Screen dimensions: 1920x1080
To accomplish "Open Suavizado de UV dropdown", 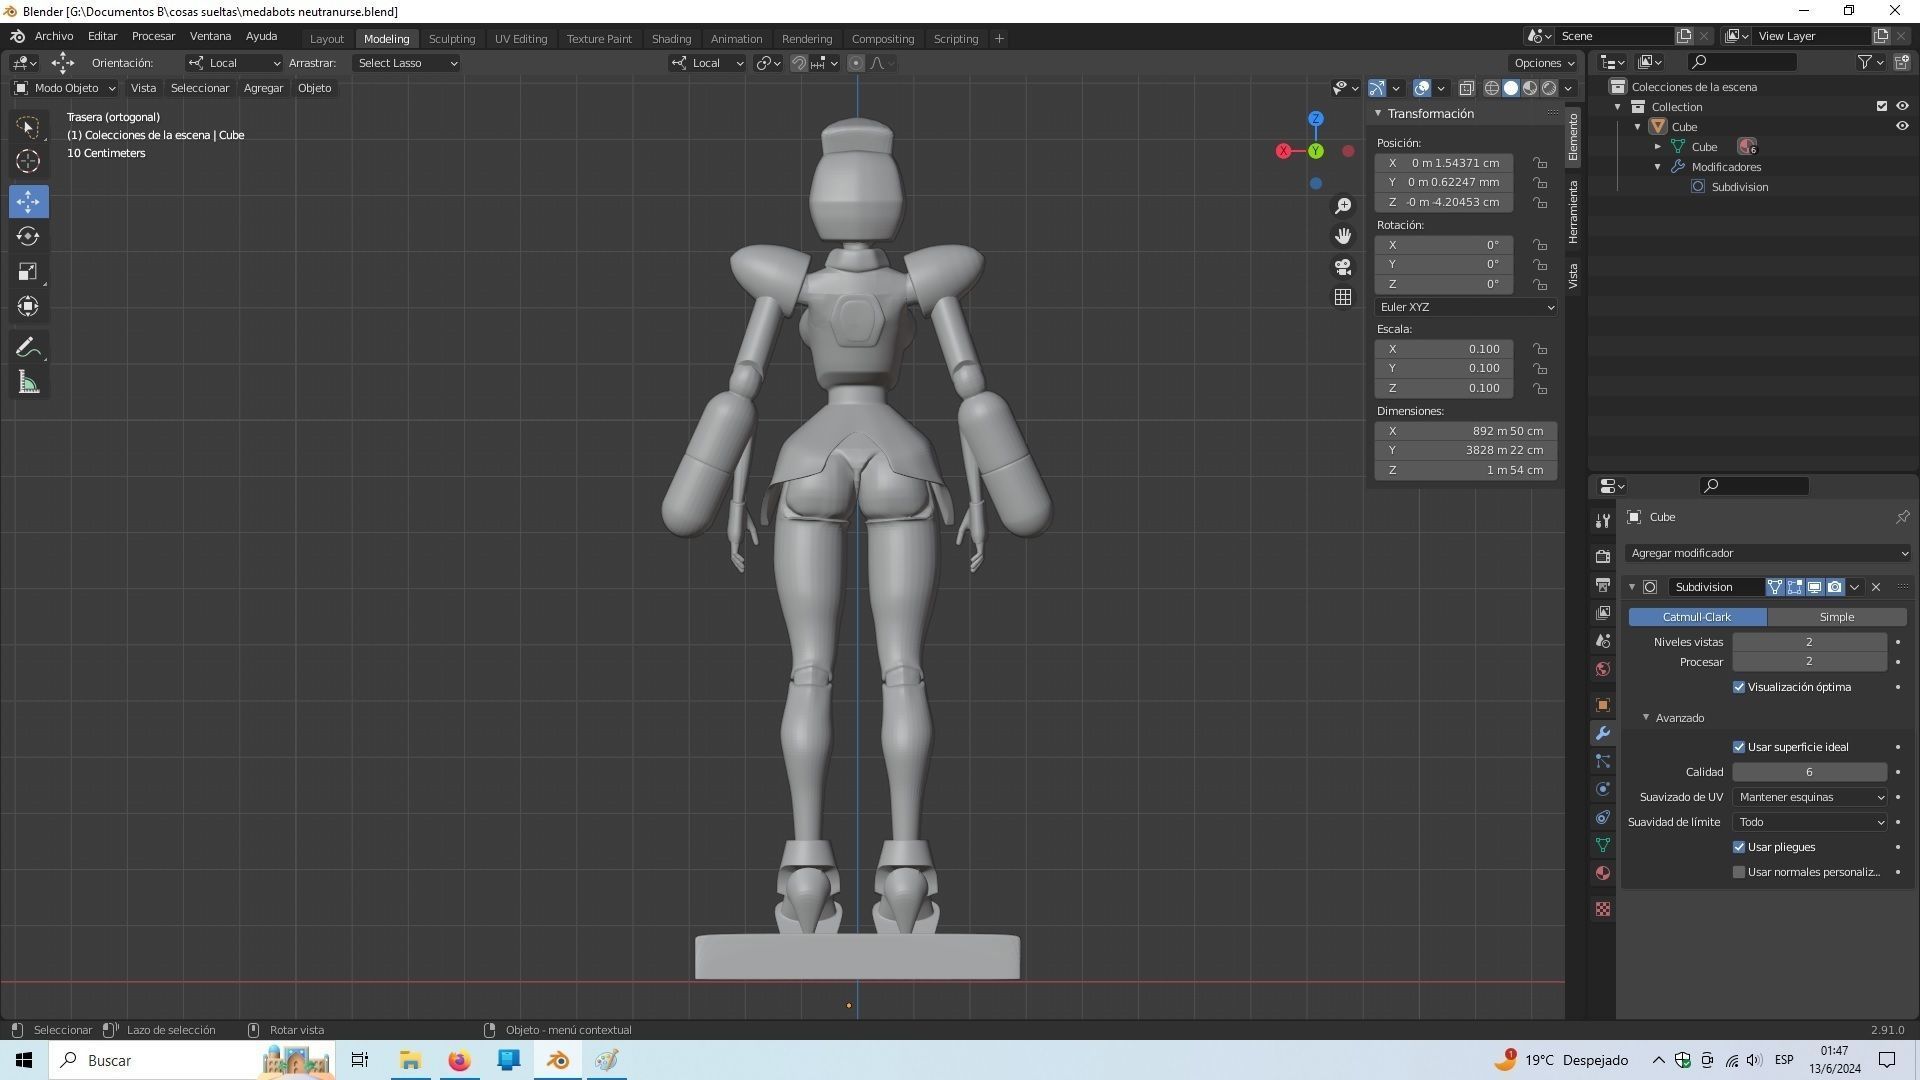I will tap(1810, 797).
